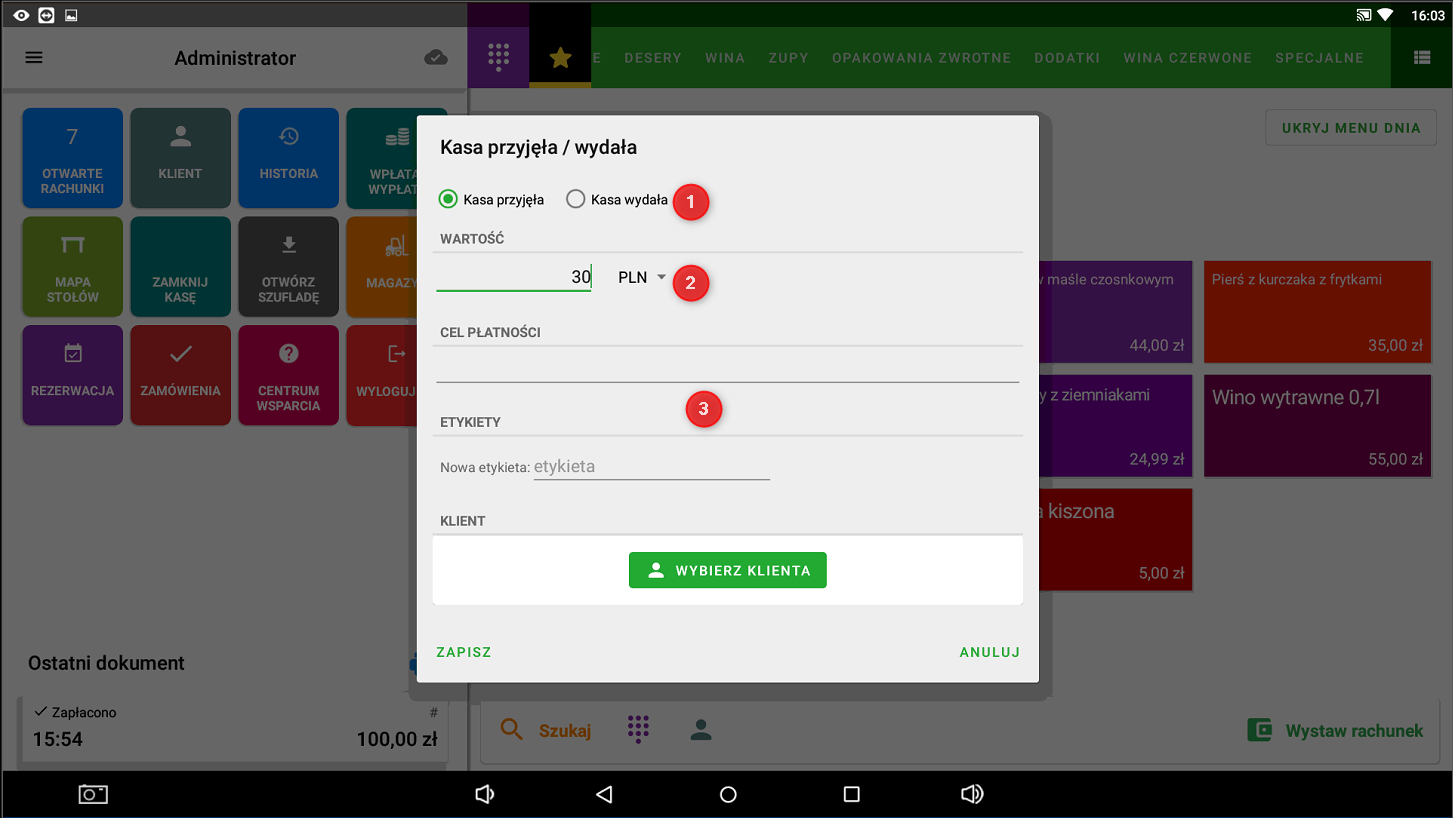Open the WINA CZERWONE category tab

click(x=1187, y=58)
